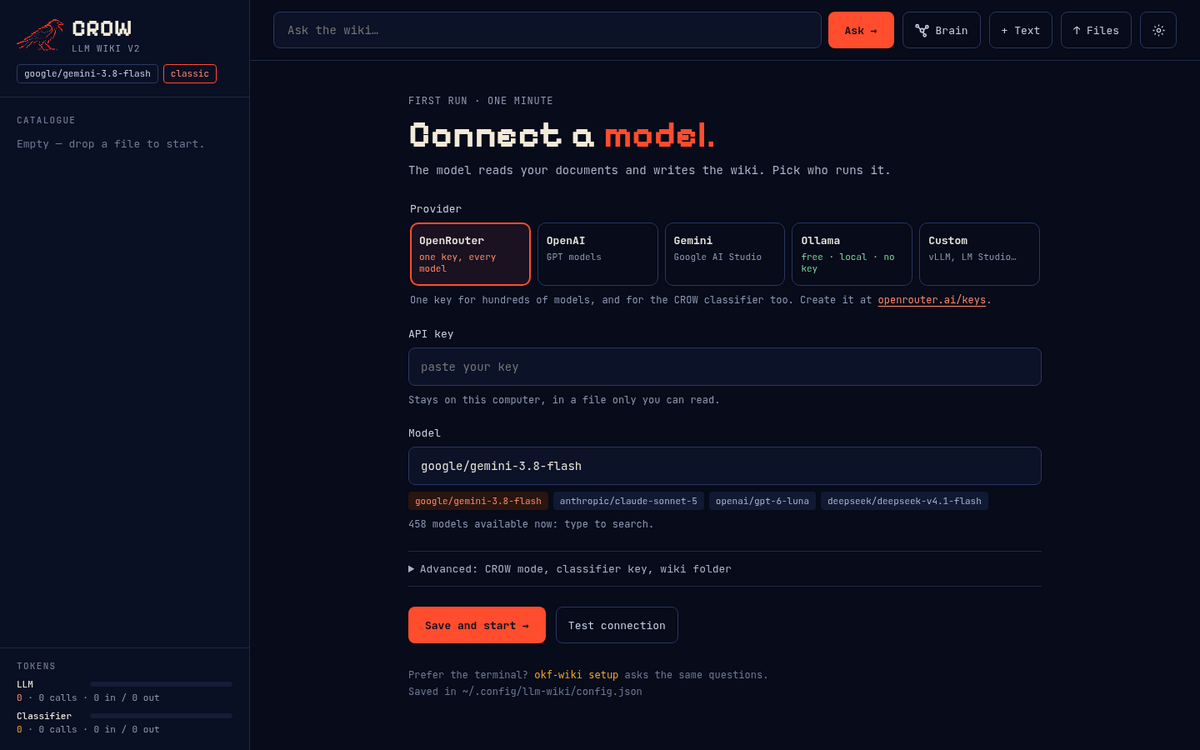Click the 'okf-wiki setup' command text
Screen dimensions: 1200x750
tap(576, 675)
